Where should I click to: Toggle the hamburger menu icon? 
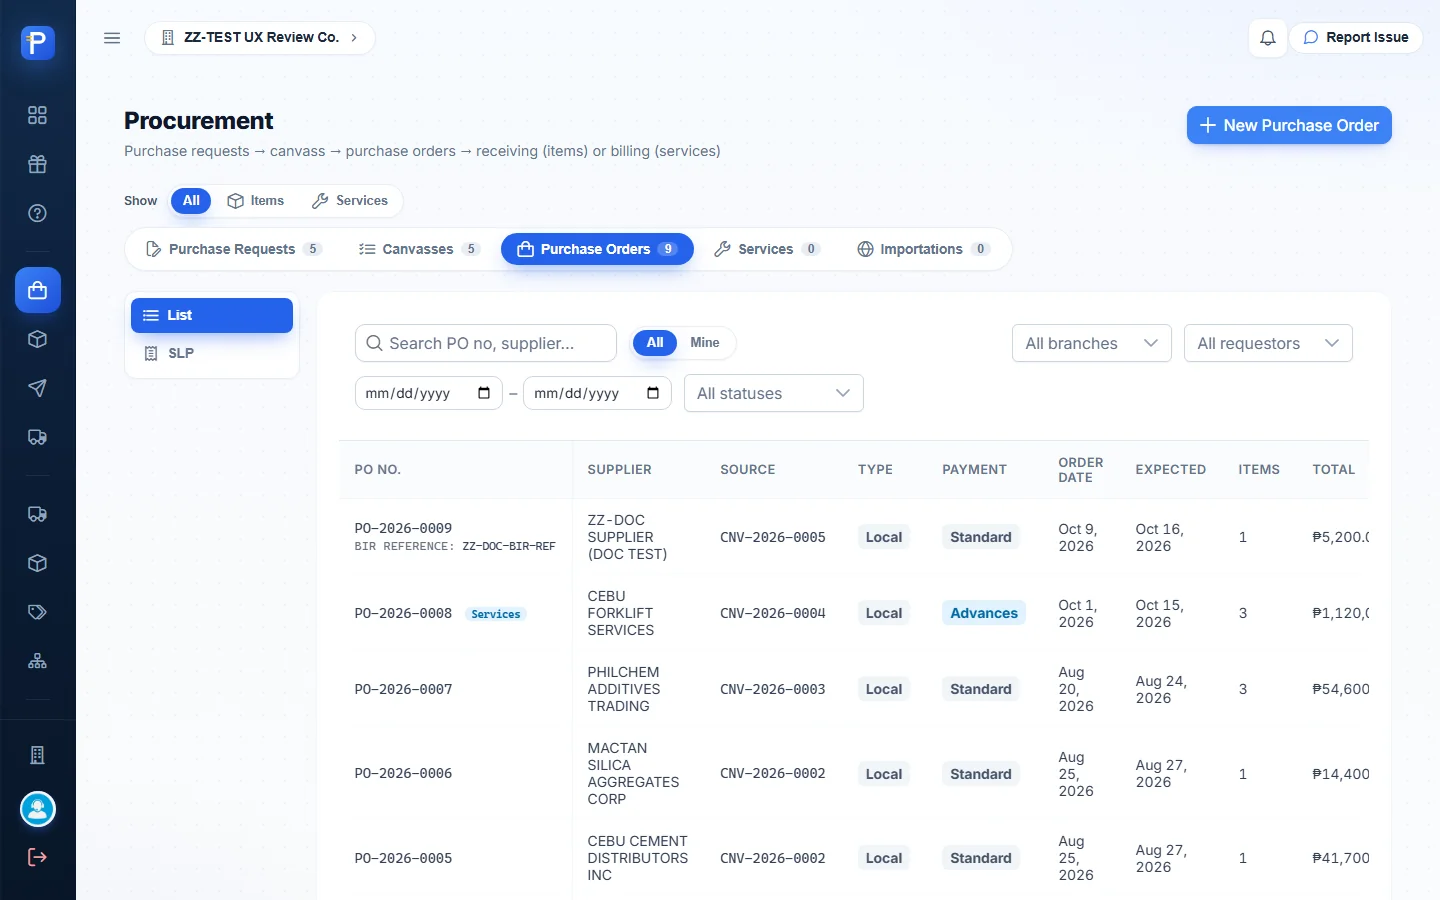[112, 38]
